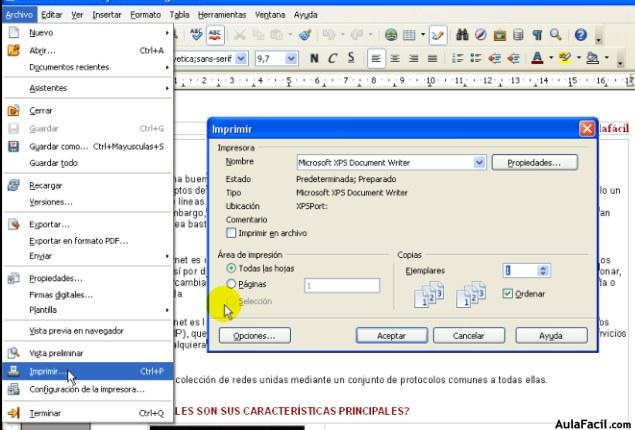
Task: Align text right
Action: tap(413, 59)
